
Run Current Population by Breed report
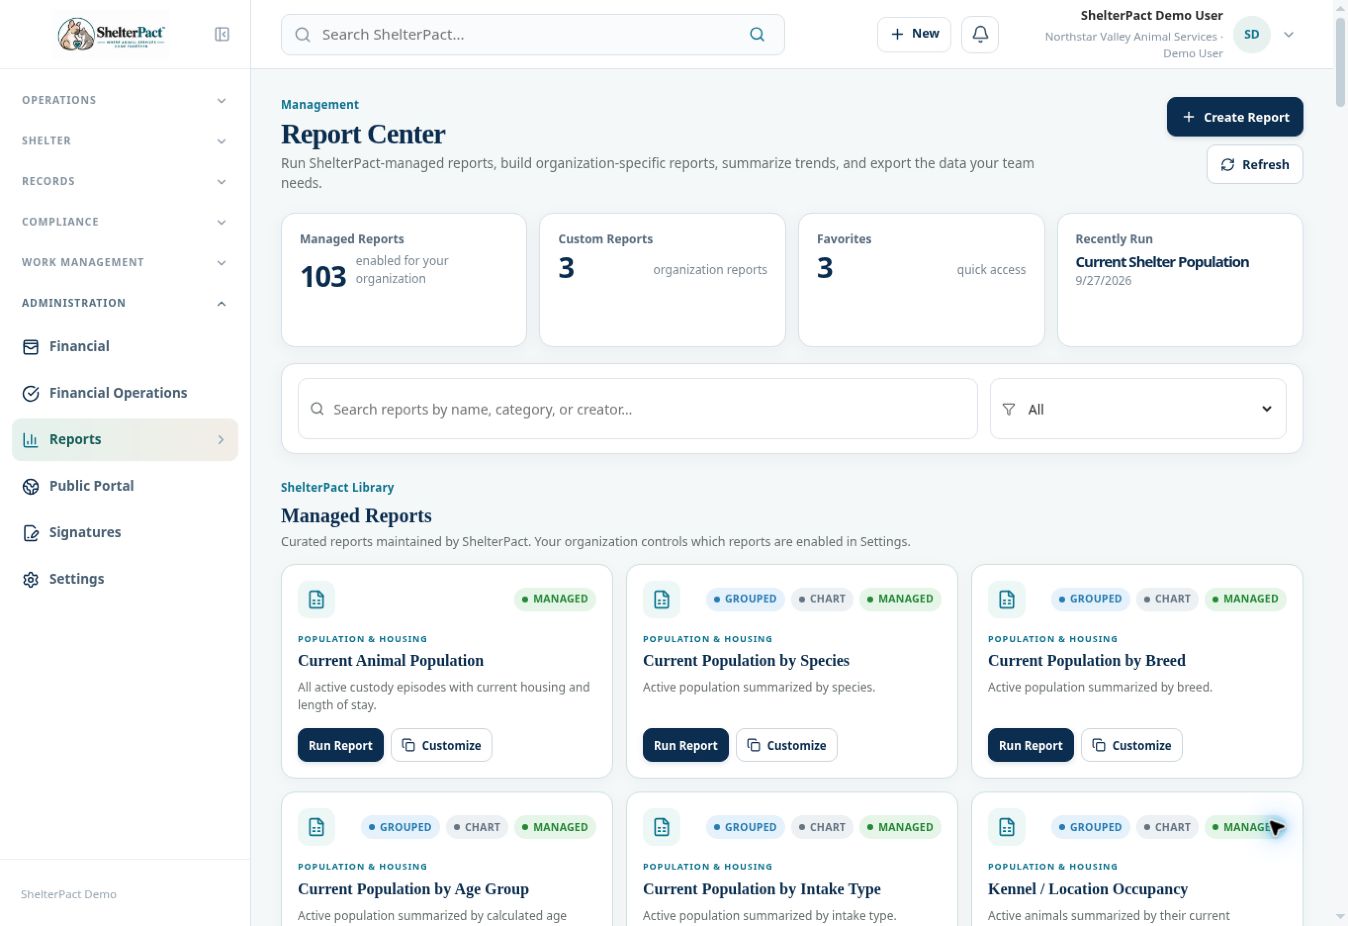click(1031, 746)
